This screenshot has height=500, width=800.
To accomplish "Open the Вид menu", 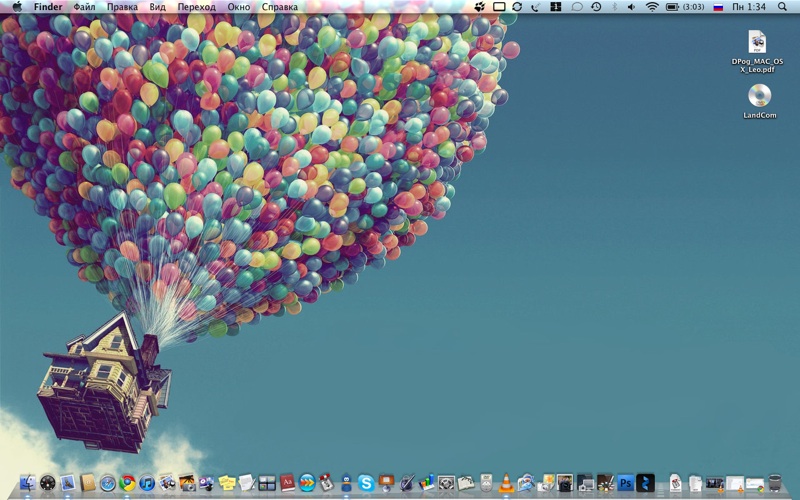I will [x=157, y=7].
